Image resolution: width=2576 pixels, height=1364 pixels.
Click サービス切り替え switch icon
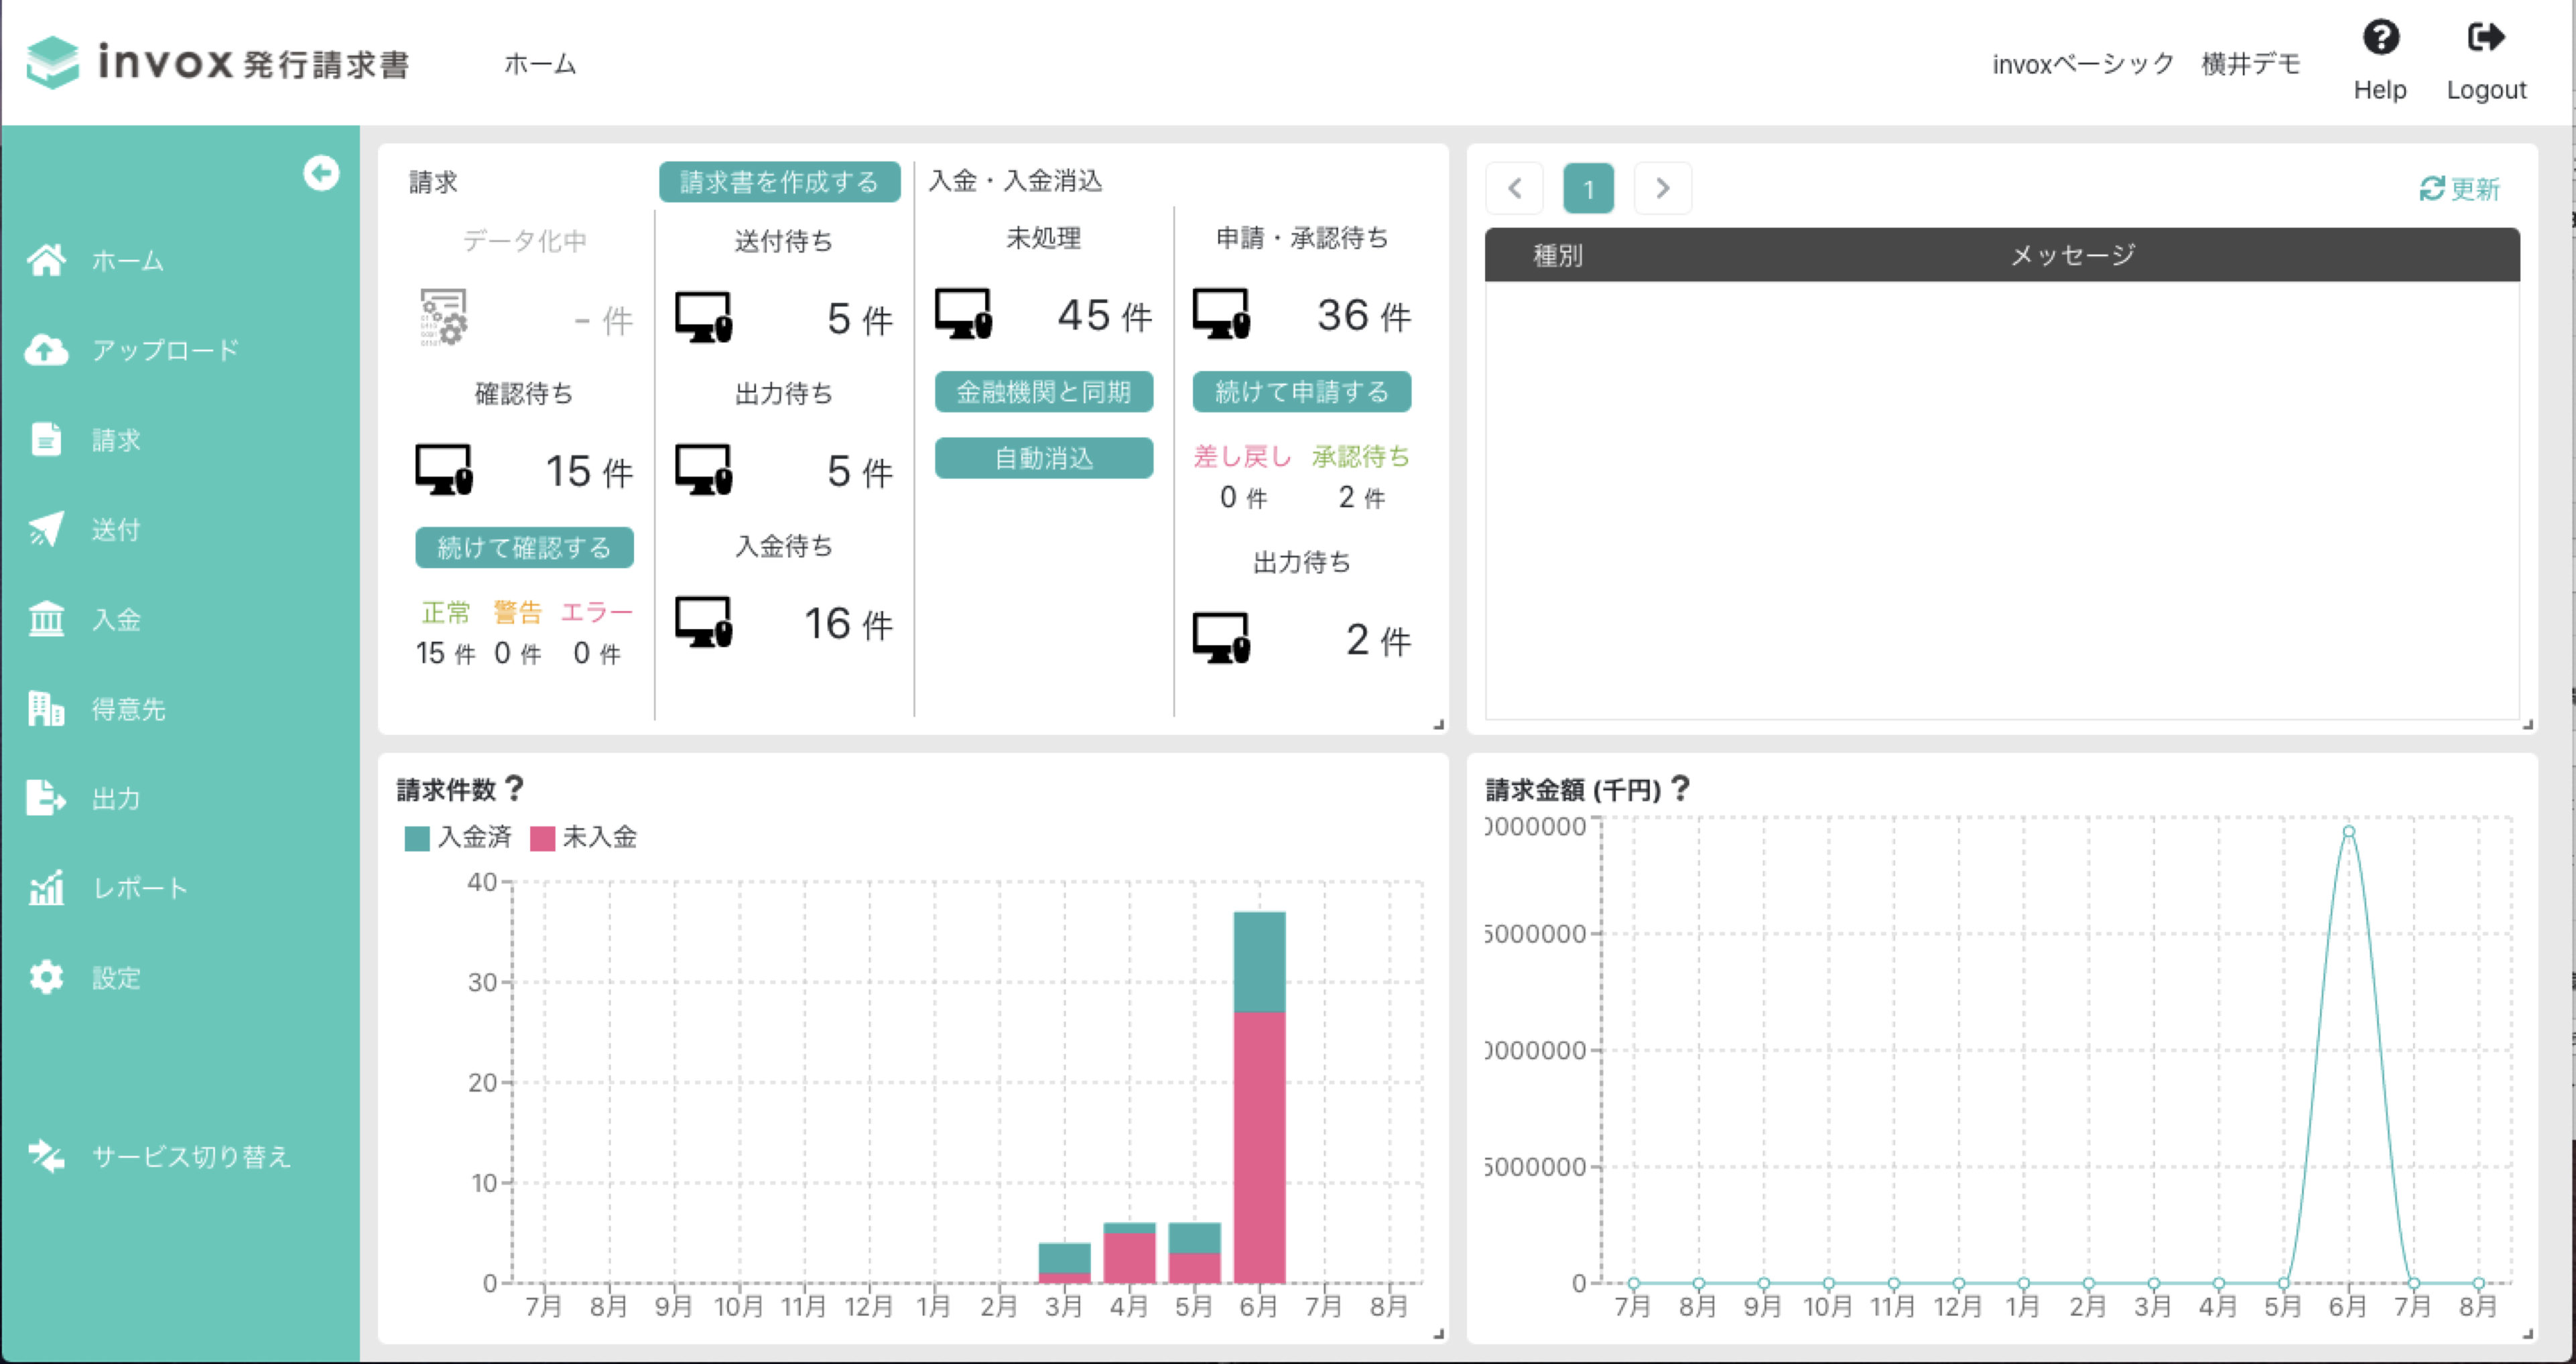pos(46,1156)
